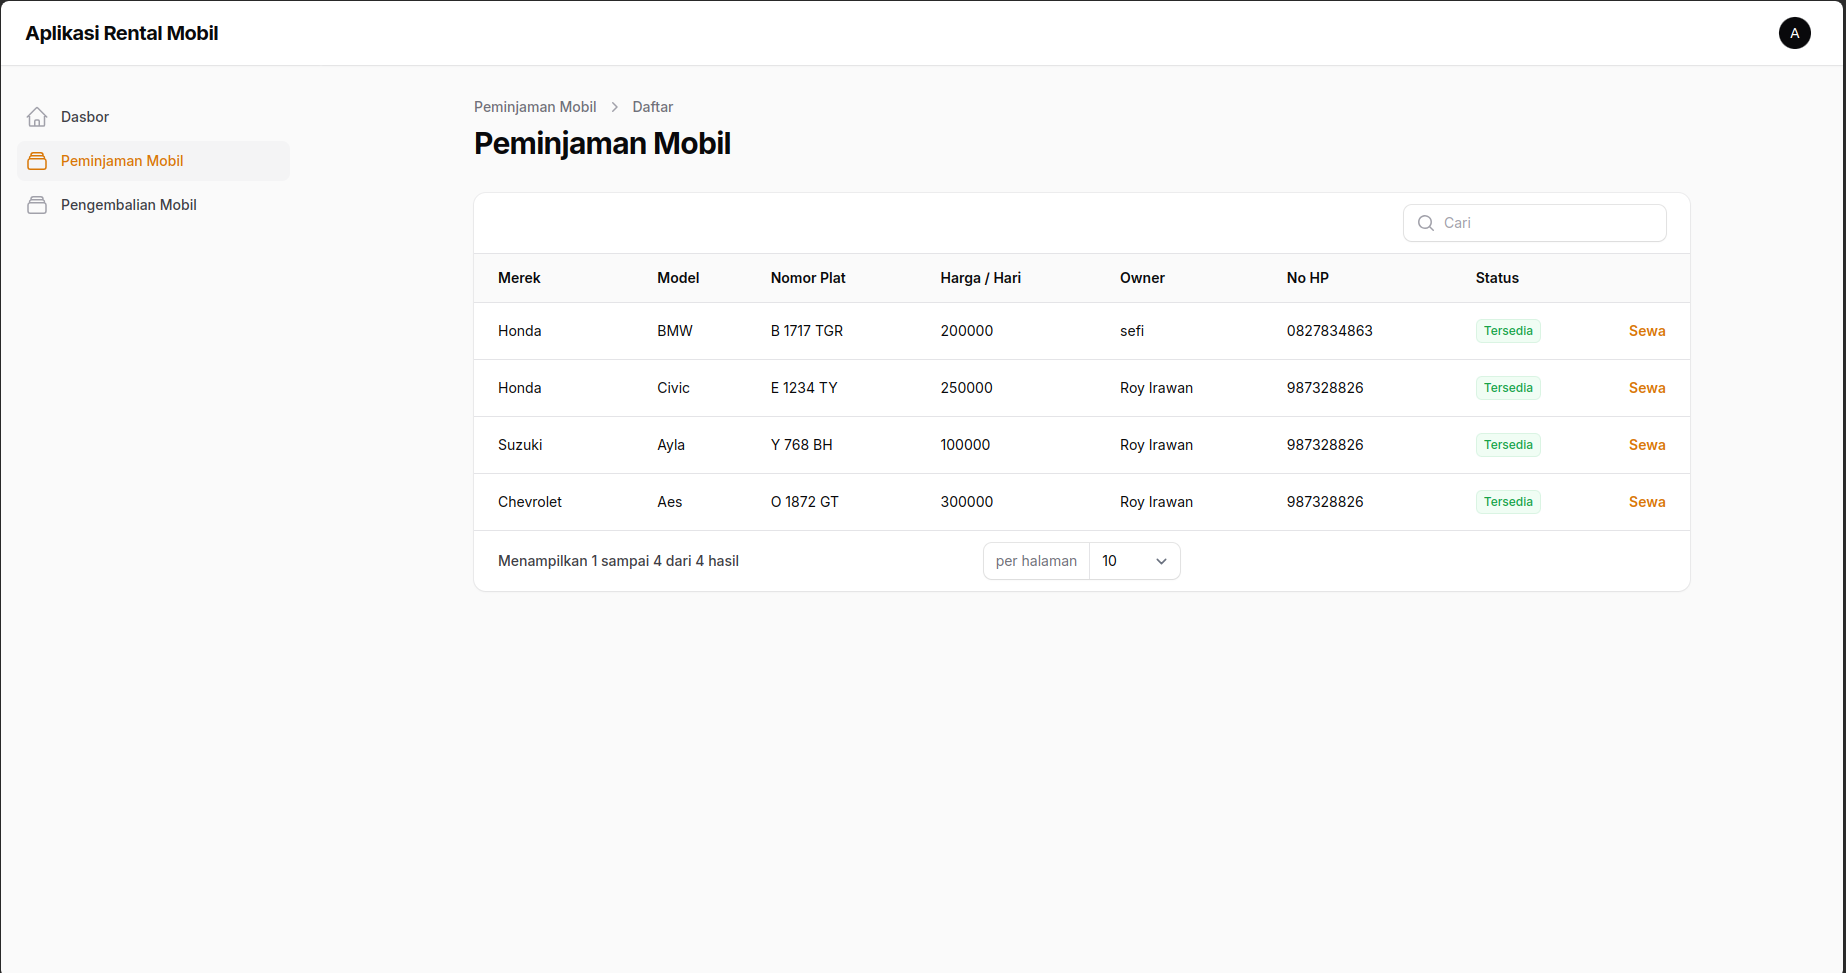The height and width of the screenshot is (973, 1846).
Task: Click Sewa on the Suzuki Ayla row
Action: click(x=1647, y=444)
